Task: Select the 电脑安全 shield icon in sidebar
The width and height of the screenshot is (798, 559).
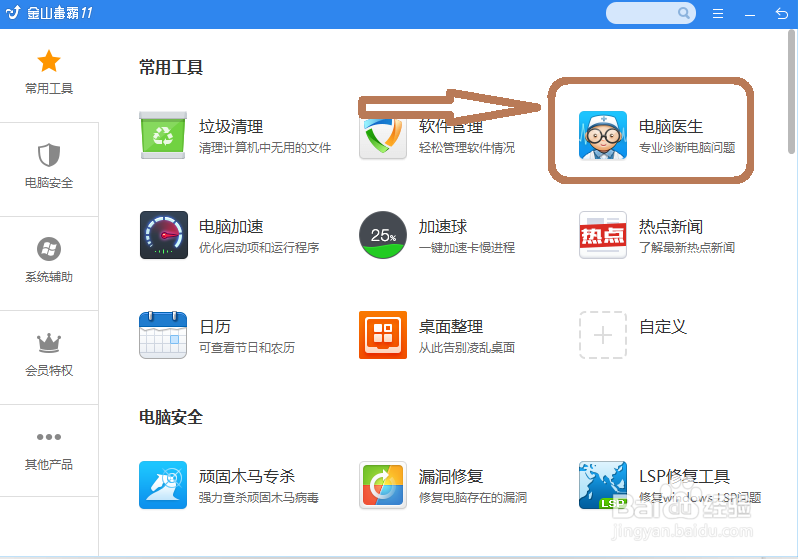Action: coord(49,155)
